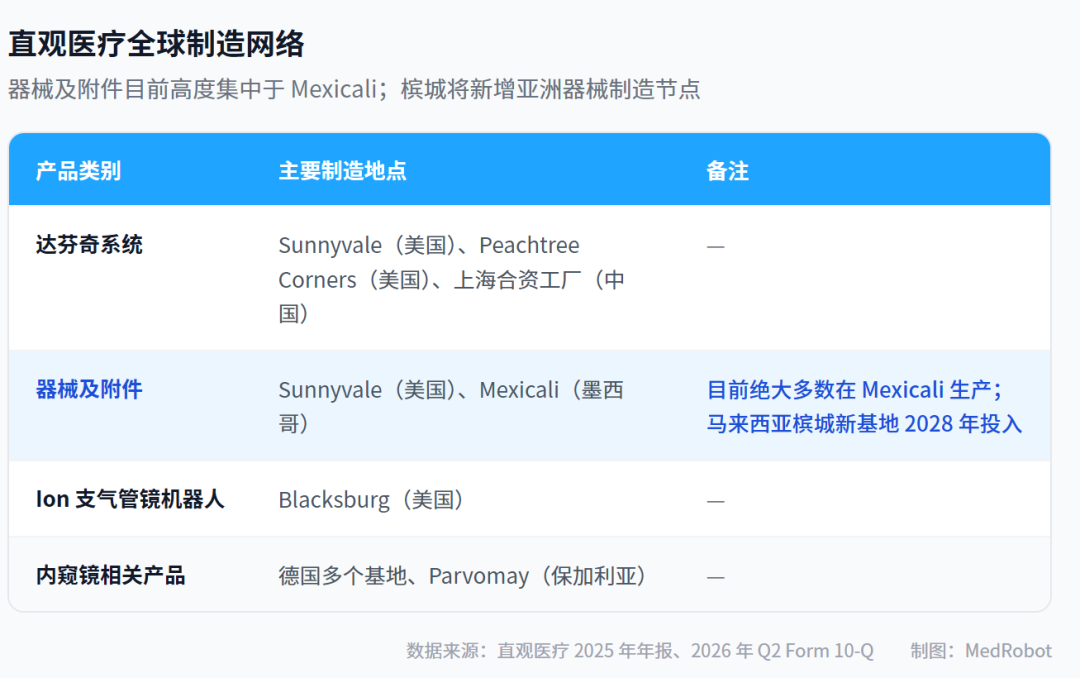The width and height of the screenshot is (1080, 678).
Task: Select the 达芬奇系统 row label
Action: [x=89, y=245]
